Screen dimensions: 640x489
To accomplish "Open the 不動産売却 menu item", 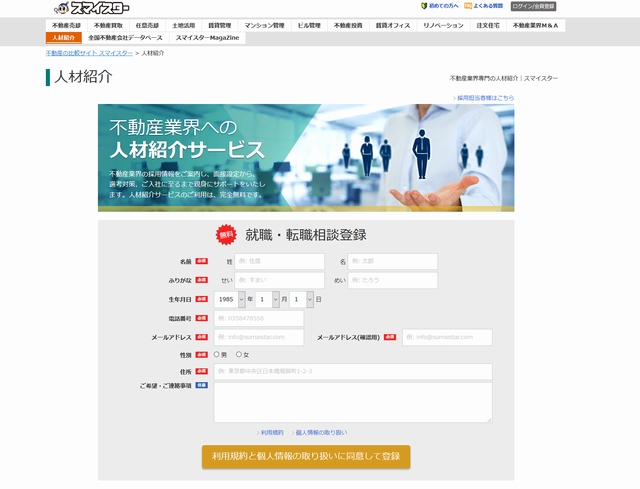I will click(x=66, y=25).
